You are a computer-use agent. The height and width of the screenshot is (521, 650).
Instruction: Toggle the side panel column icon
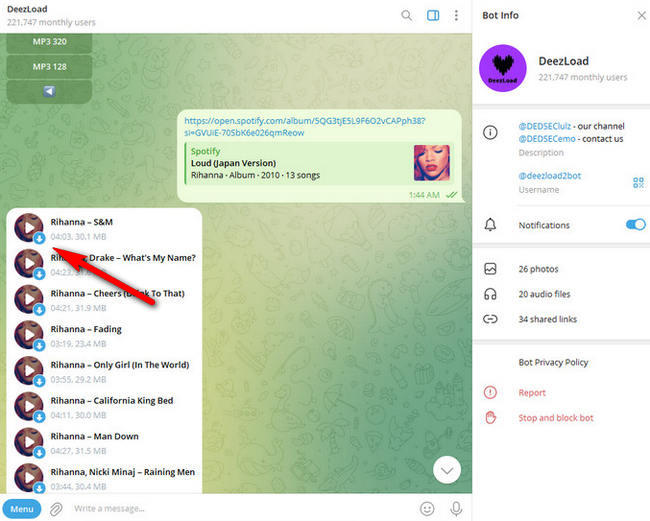pos(433,16)
